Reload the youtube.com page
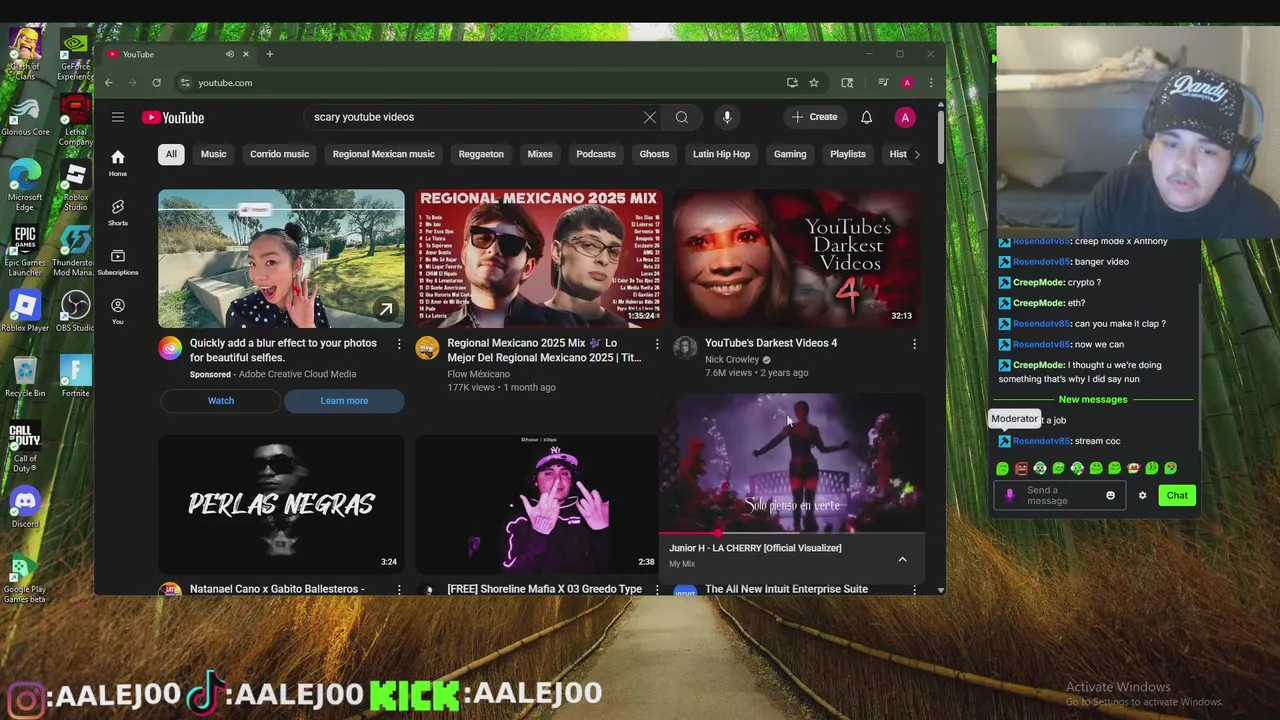 coord(156,83)
